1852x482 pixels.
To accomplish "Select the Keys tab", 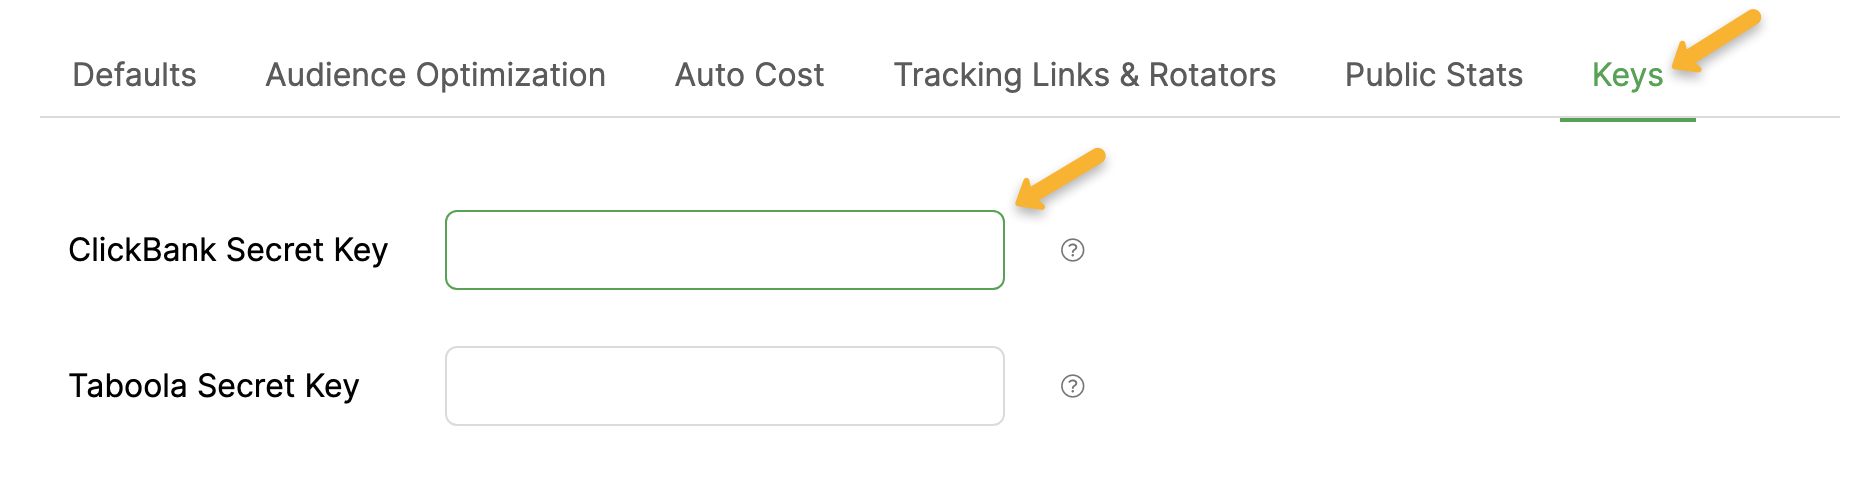I will tap(1627, 75).
